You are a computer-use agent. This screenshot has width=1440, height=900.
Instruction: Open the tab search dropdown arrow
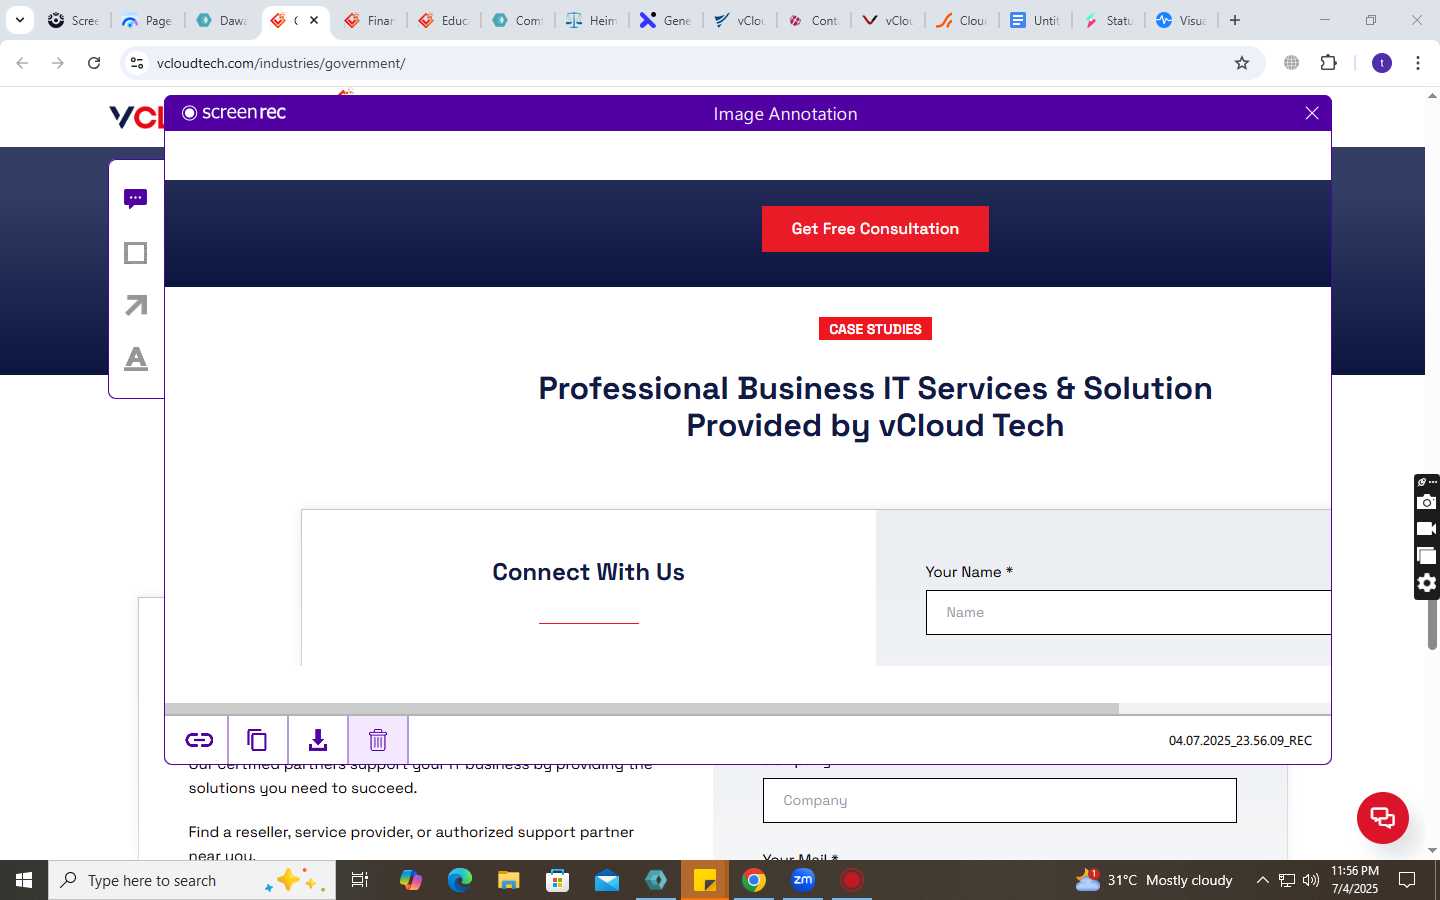click(x=19, y=20)
